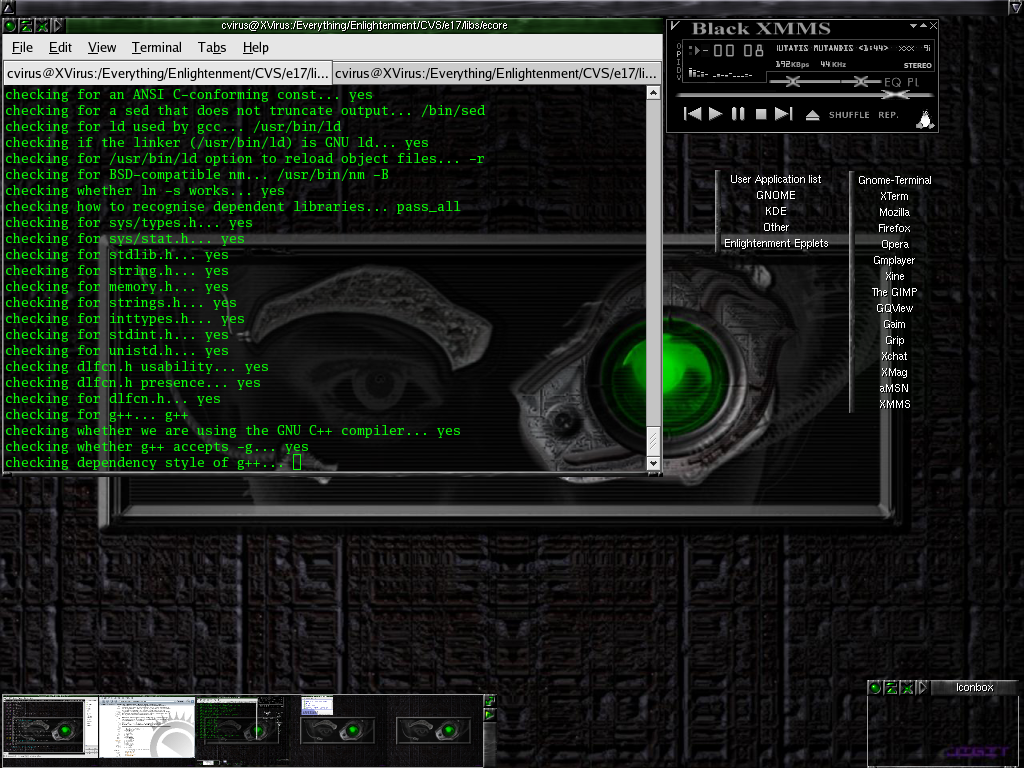Open the Terminal menu in the menu bar

point(156,47)
